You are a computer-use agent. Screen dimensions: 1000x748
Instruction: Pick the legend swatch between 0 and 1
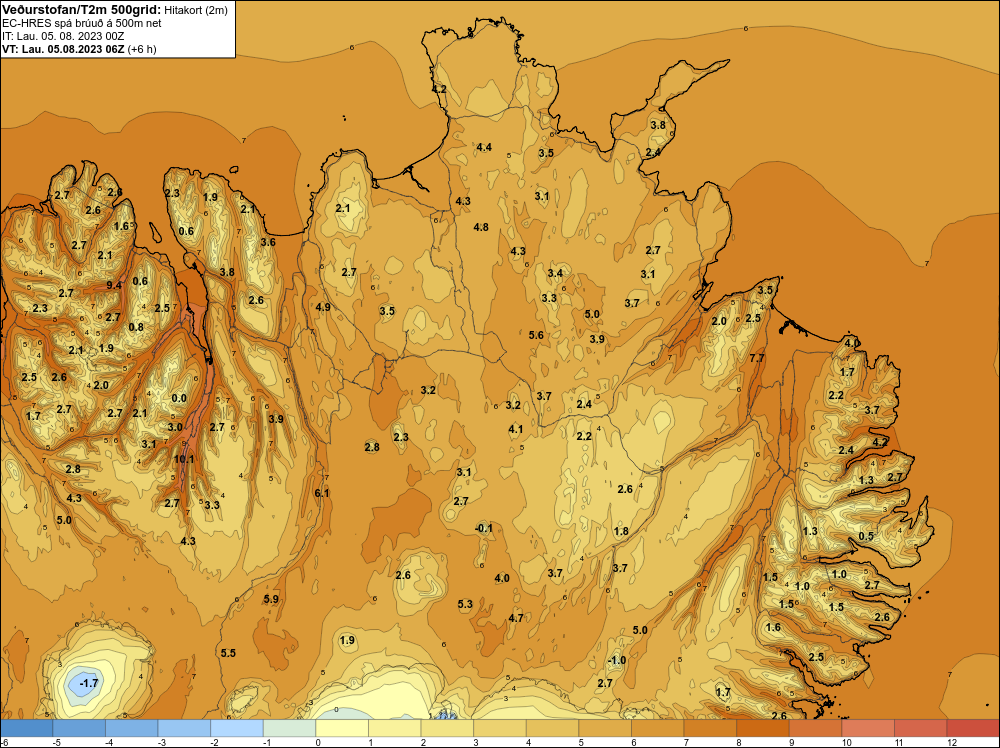click(342, 728)
